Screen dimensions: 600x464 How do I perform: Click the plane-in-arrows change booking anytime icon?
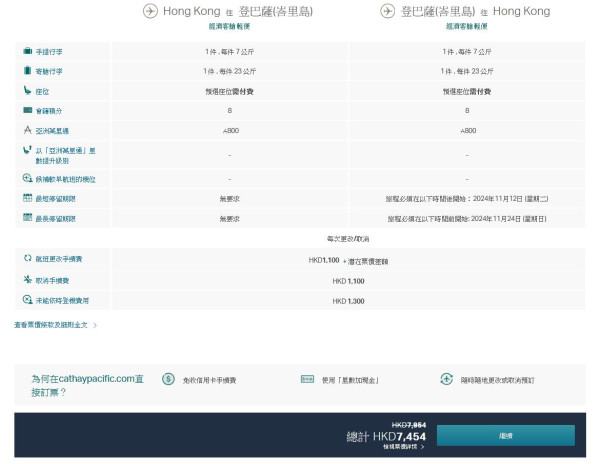pos(447,379)
